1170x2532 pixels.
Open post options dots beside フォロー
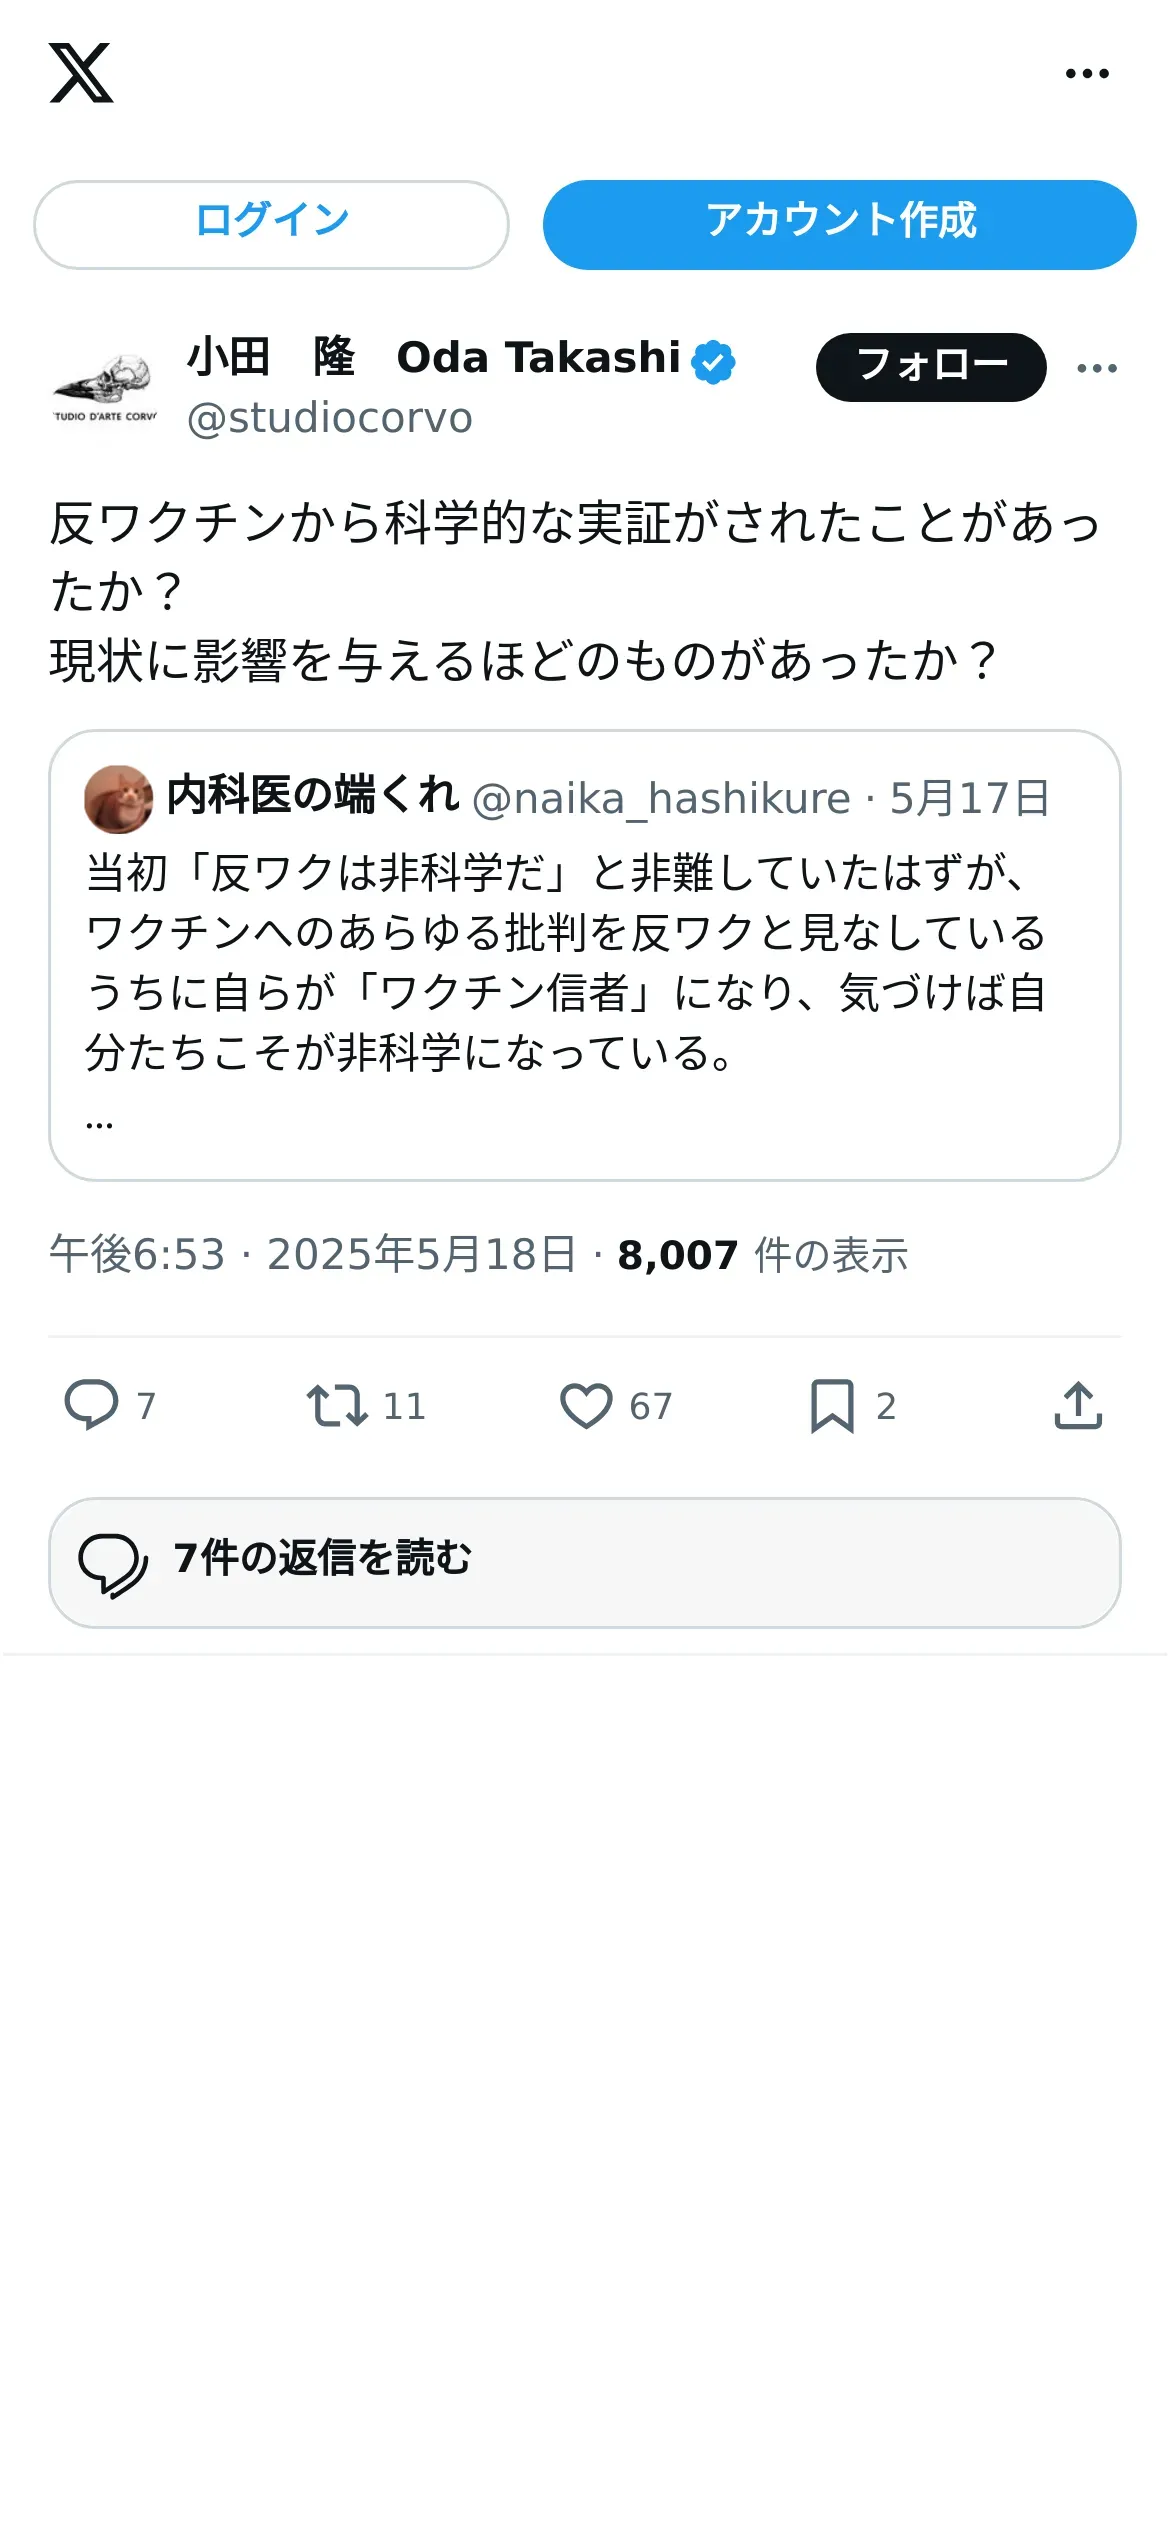pyautogui.click(x=1097, y=368)
